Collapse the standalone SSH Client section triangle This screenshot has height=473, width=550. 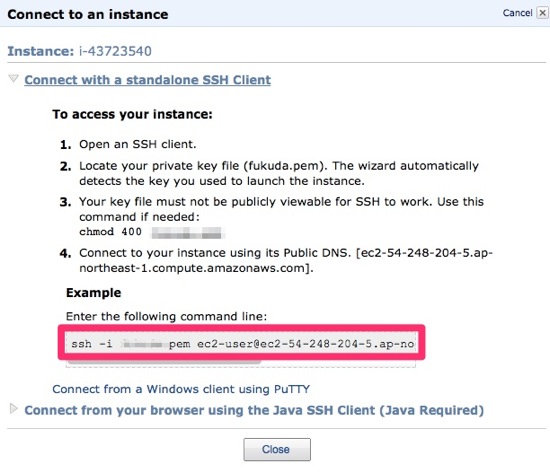[13, 79]
